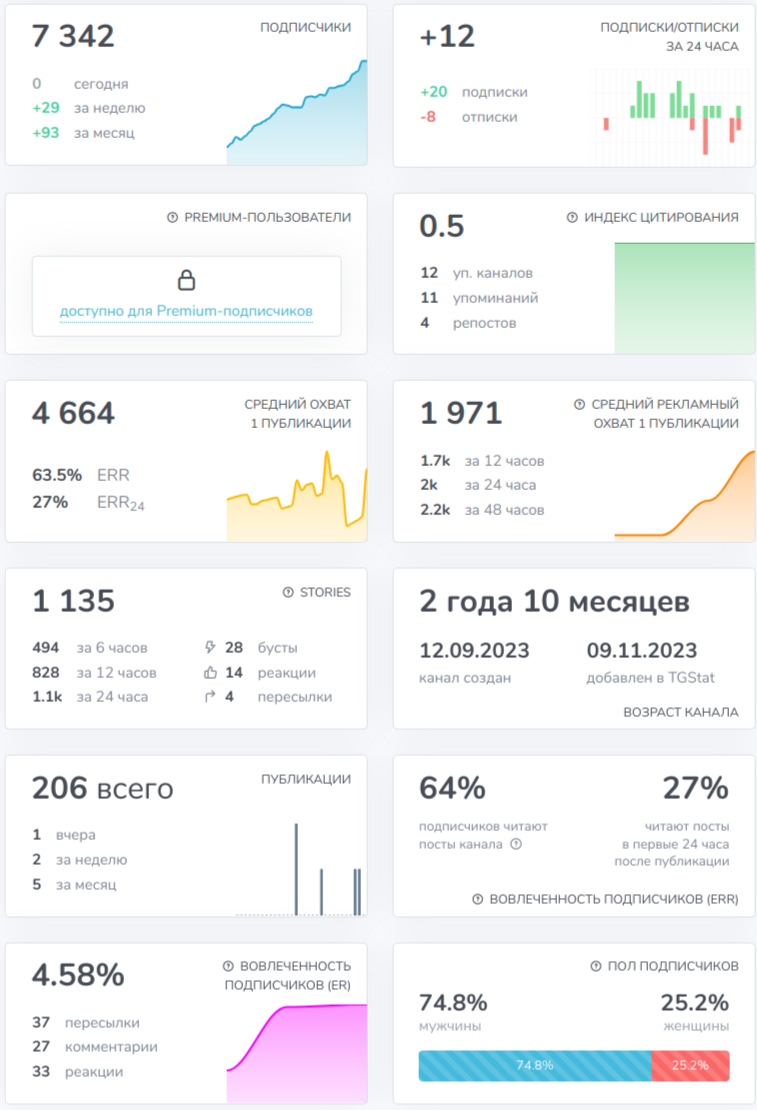Click the blue 74.8% men bar segment
The height and width of the screenshot is (1110, 757).
tap(535, 1065)
